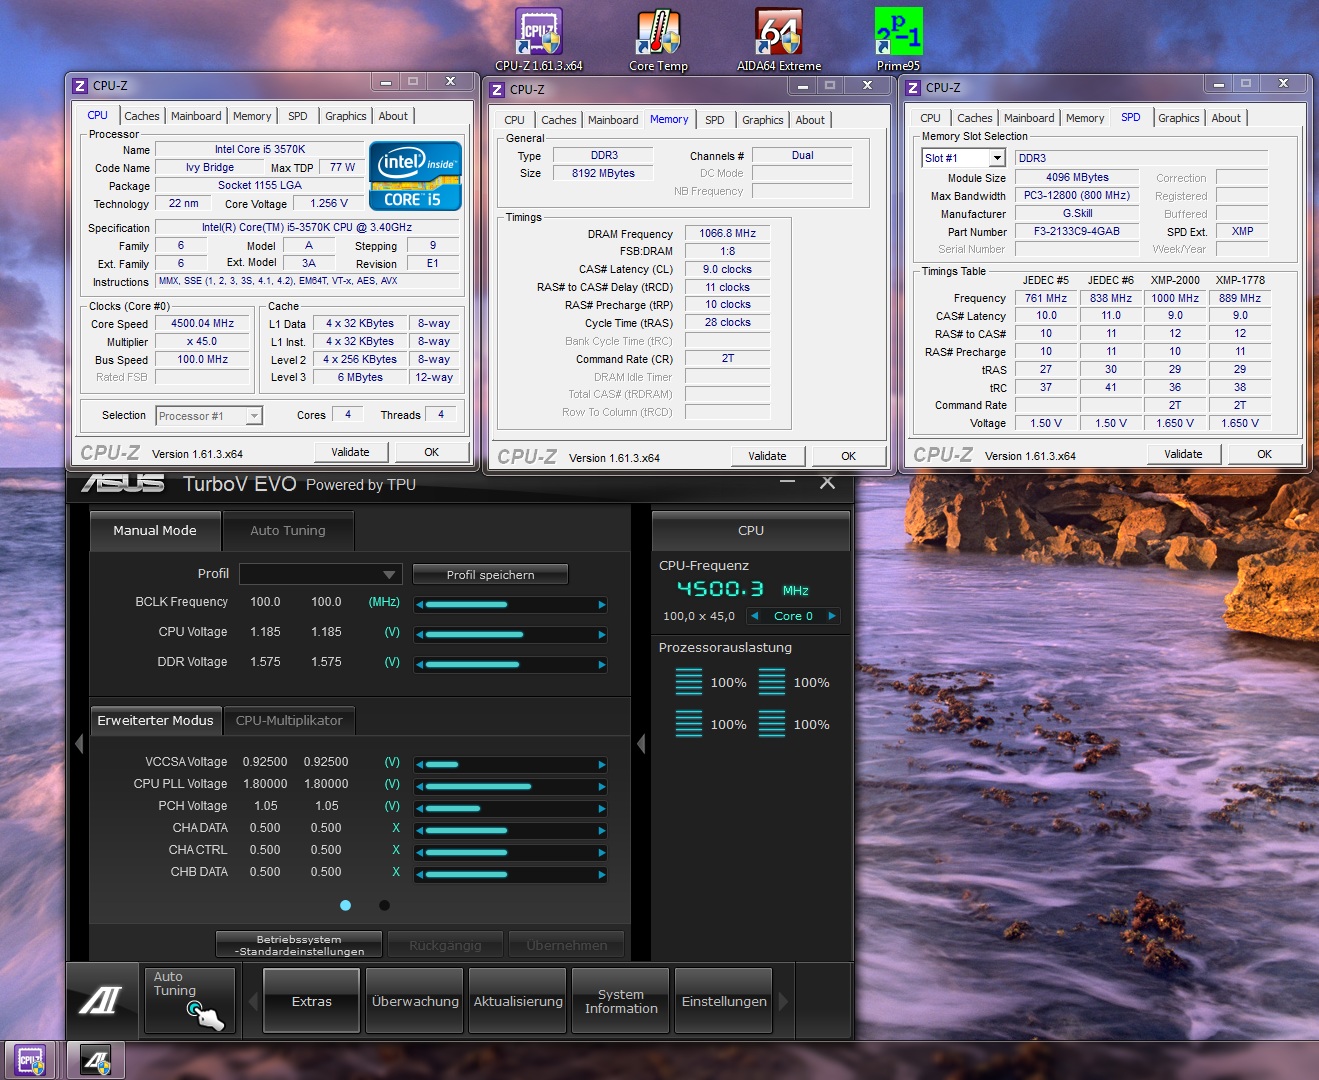Decrease VCCSA Voltage with left arrow

(x=420, y=765)
